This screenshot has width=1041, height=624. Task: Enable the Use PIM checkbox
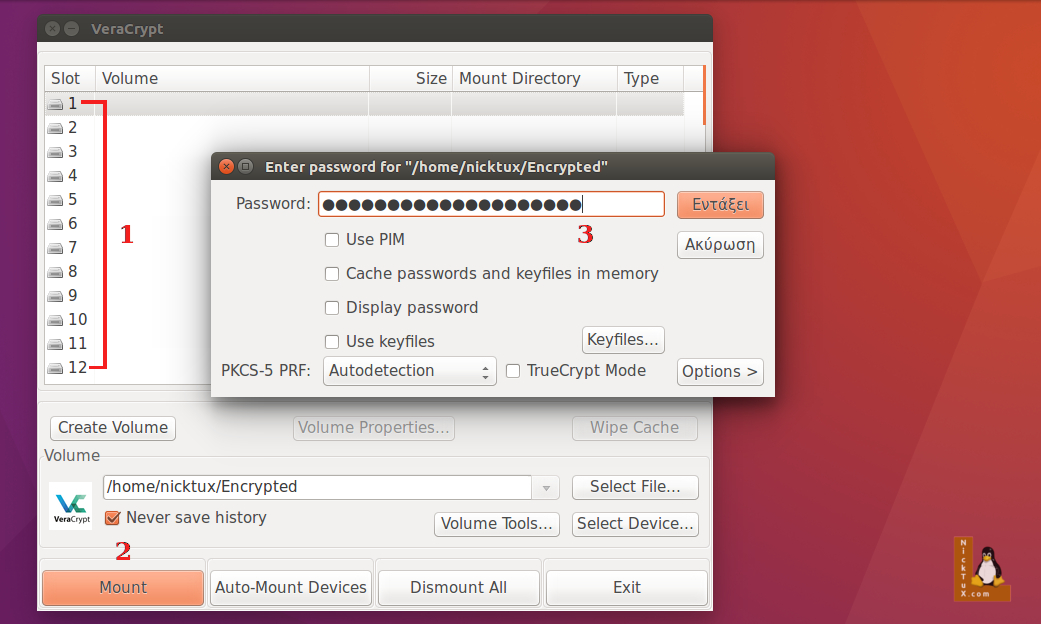pos(331,239)
